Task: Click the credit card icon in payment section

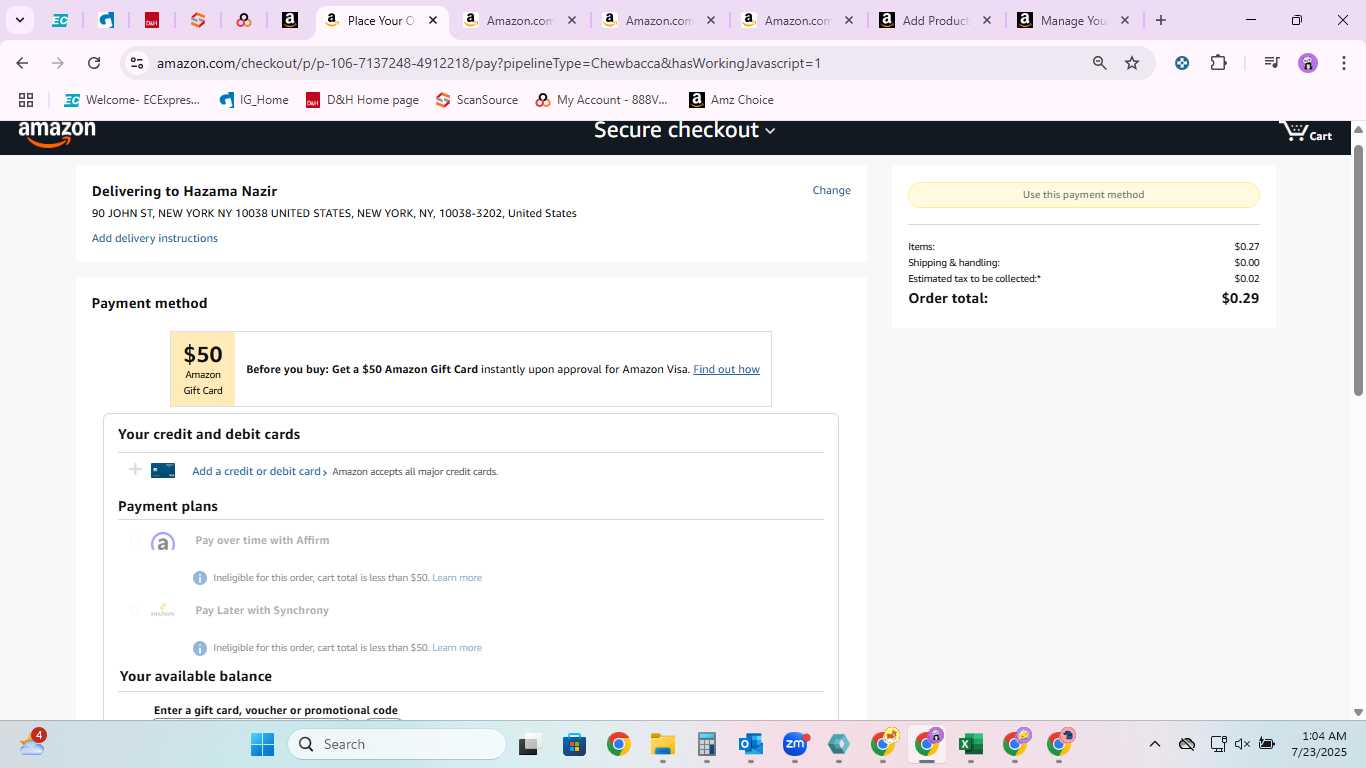Action: tap(163, 471)
